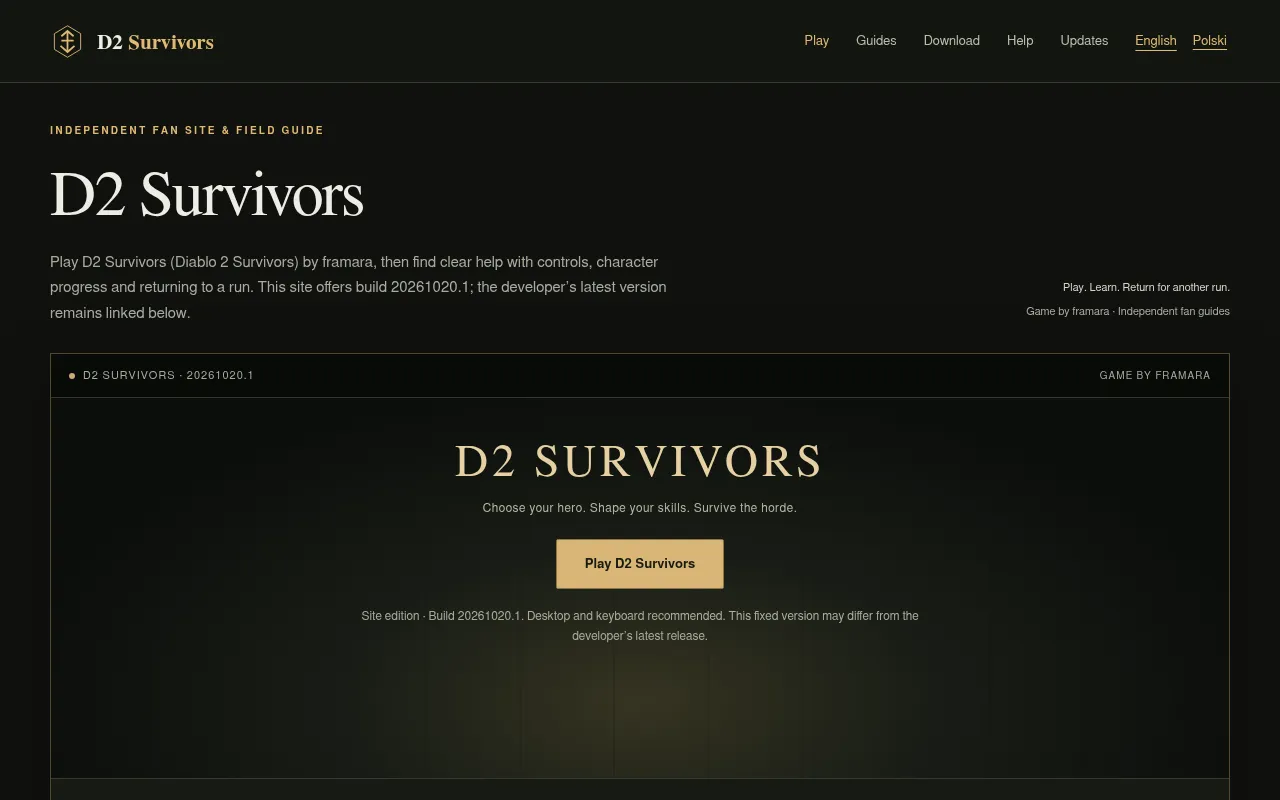Click the large 'D2 SURVIVORS' game title
This screenshot has width=1280, height=800.
point(640,462)
